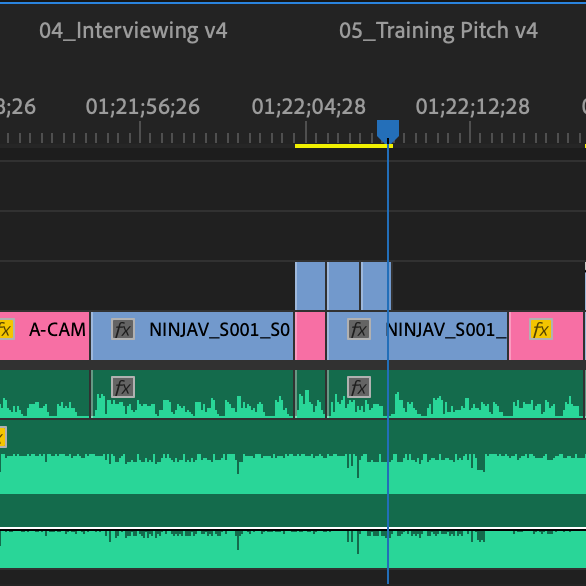Click the gray fx badge on first NINJAV_S001_S0 clip

pyautogui.click(x=123, y=329)
